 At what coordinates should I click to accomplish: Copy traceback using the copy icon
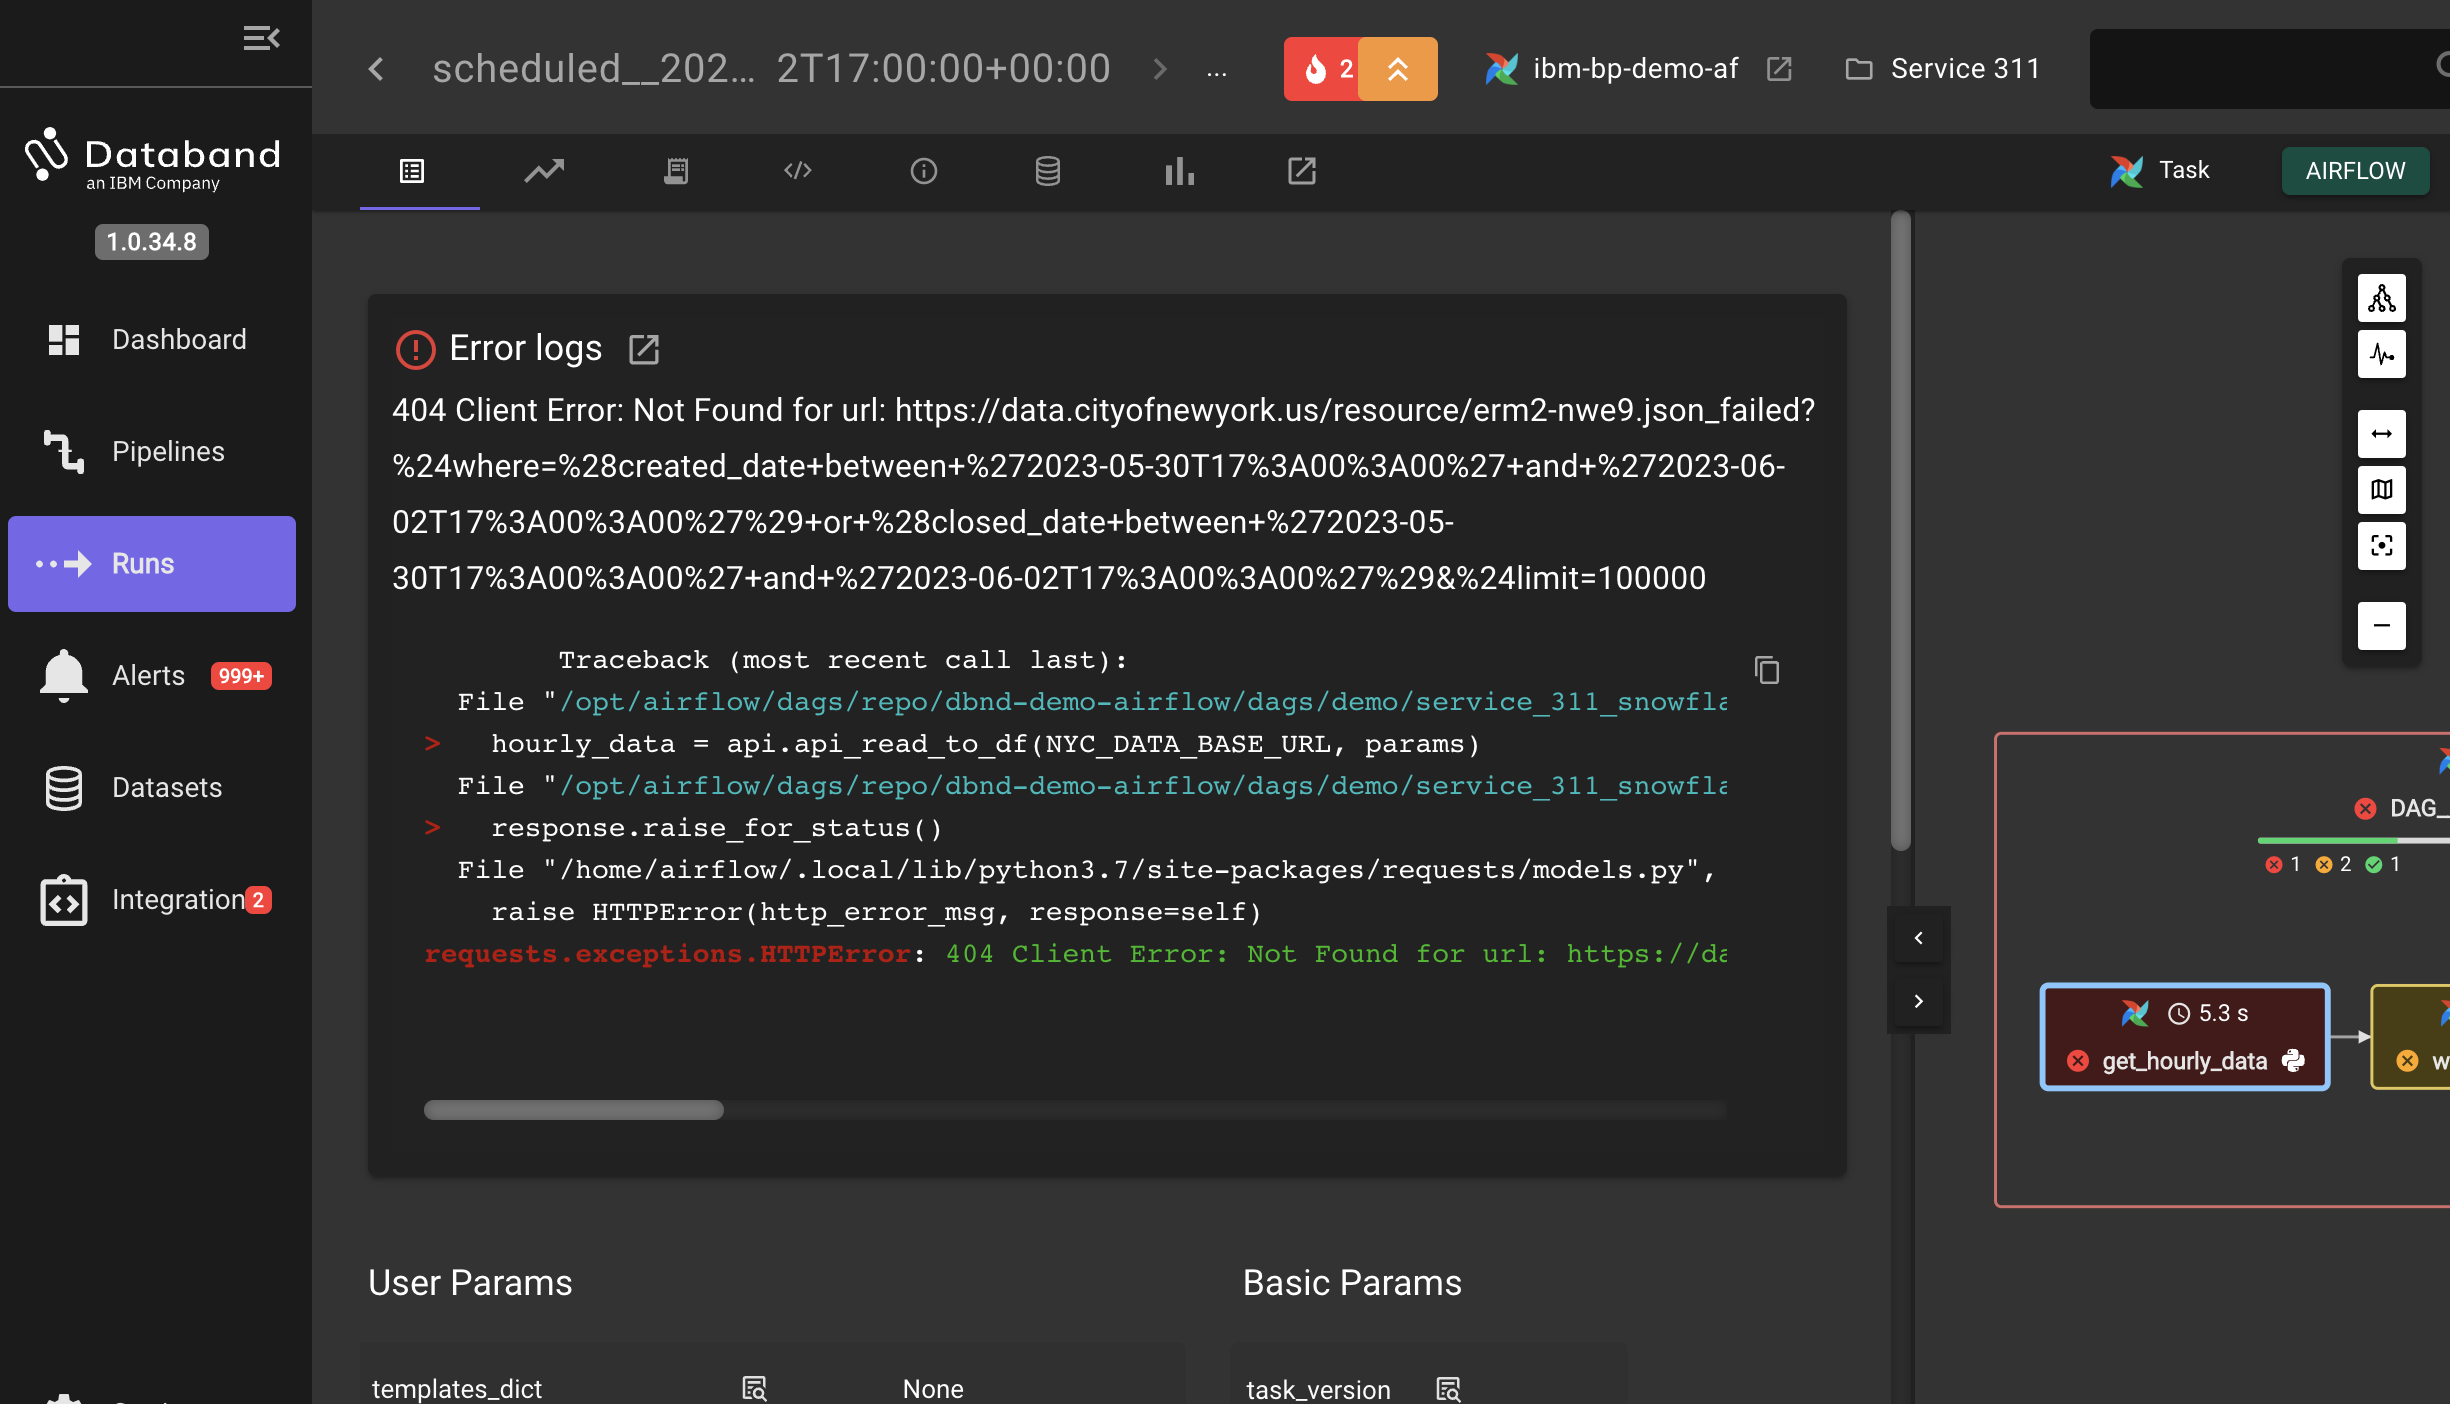1767,670
